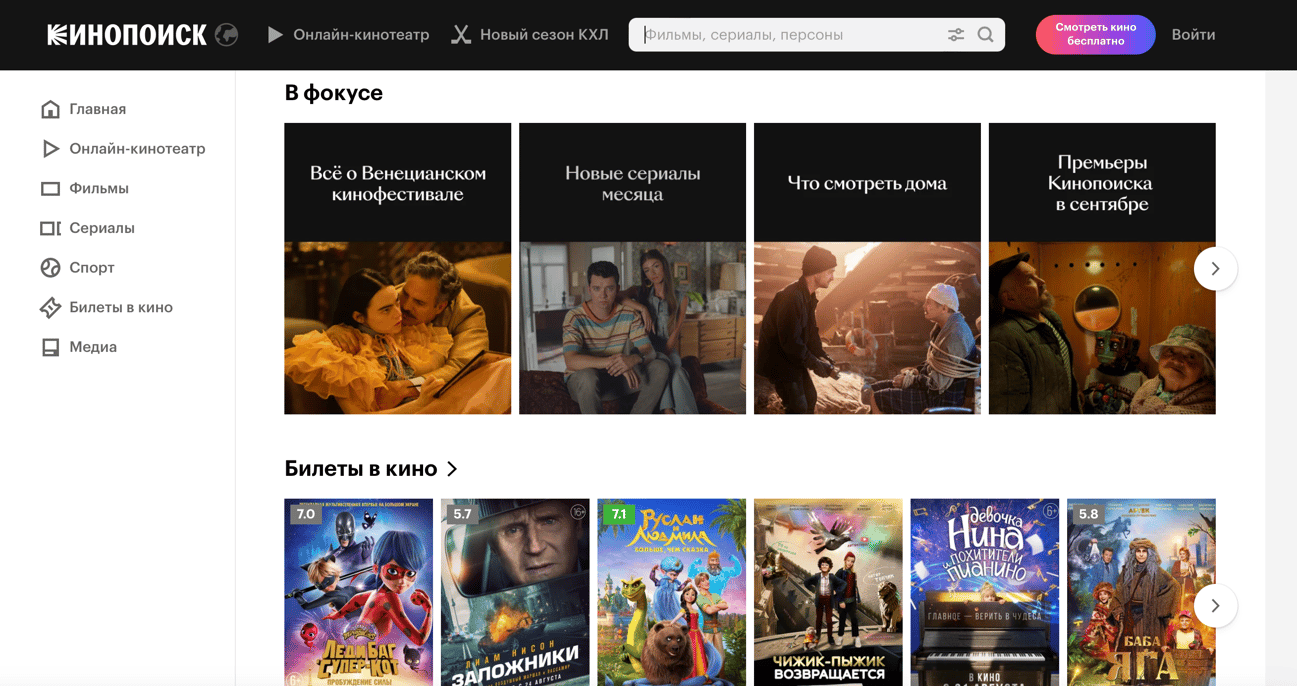Click the 5.8 rating badge
The height and width of the screenshot is (686, 1297).
pos(1088,514)
